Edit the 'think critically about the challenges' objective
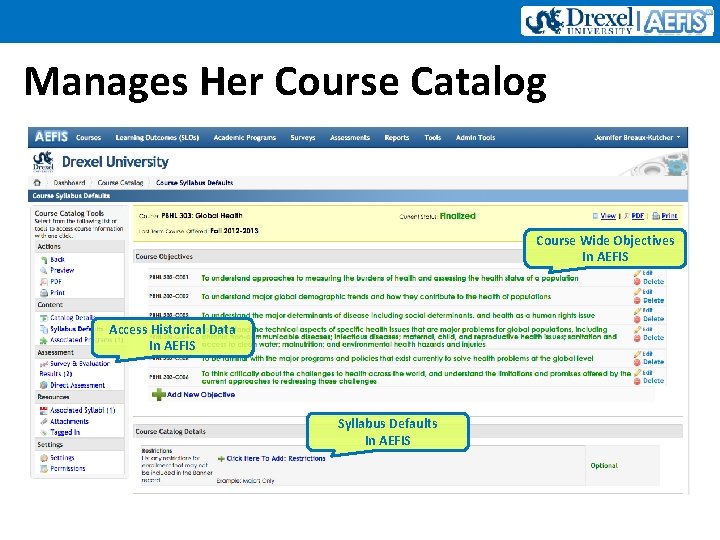This screenshot has width=720, height=540. tap(647, 372)
